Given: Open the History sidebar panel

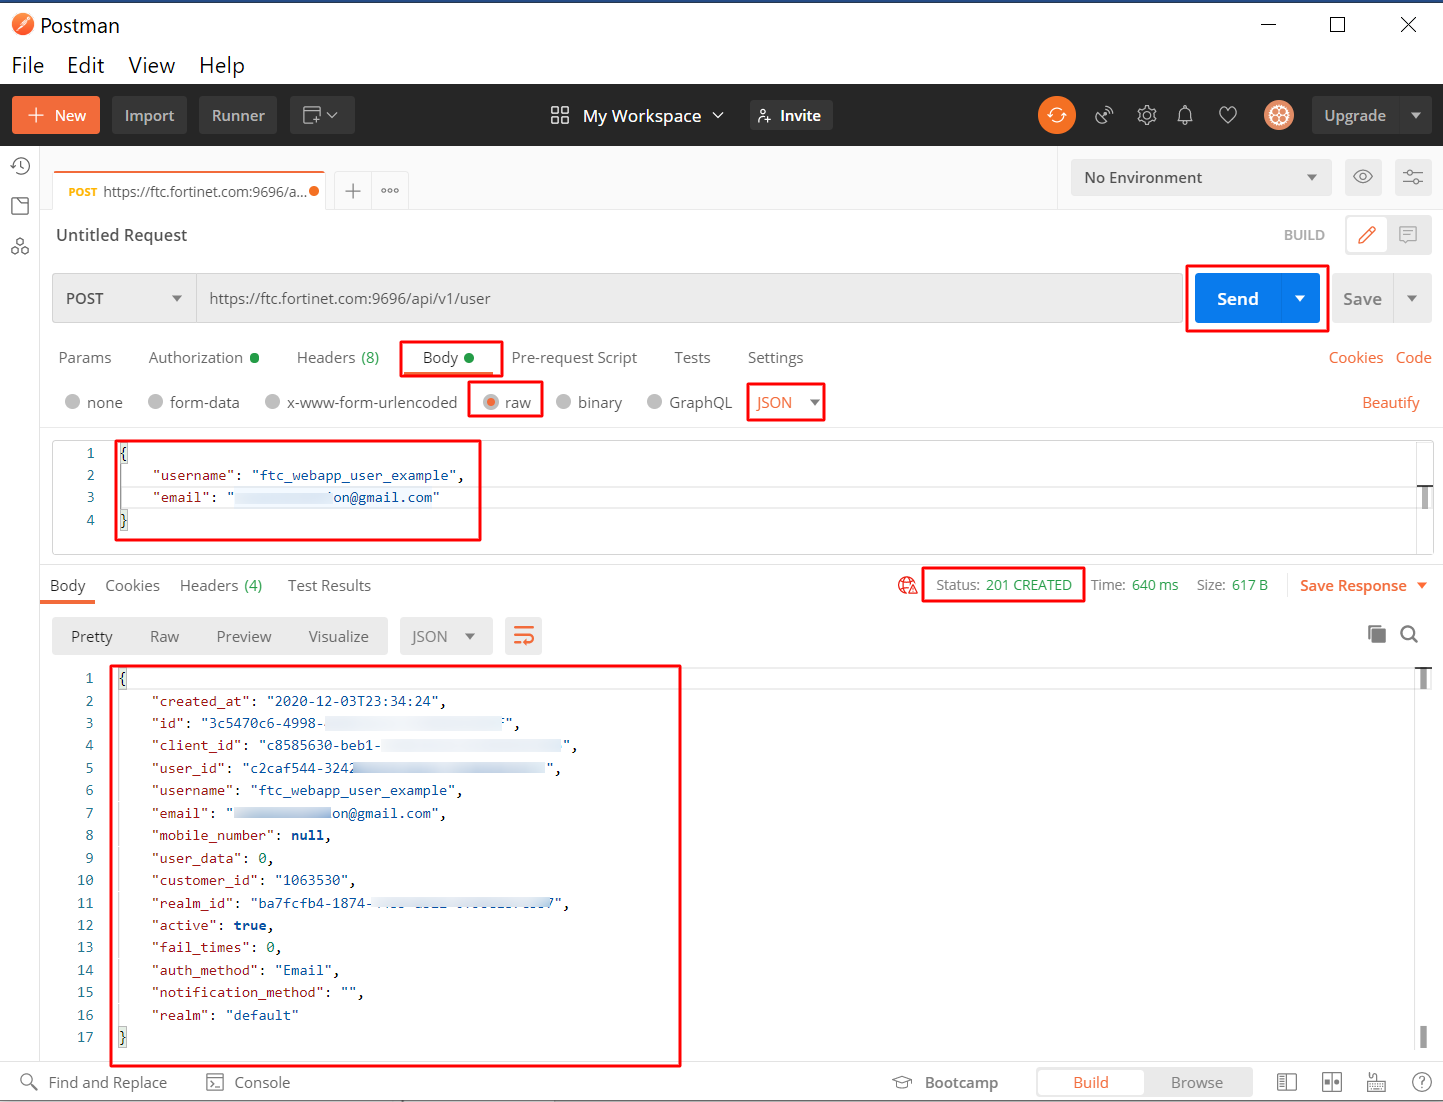Looking at the screenshot, I should click(x=20, y=165).
